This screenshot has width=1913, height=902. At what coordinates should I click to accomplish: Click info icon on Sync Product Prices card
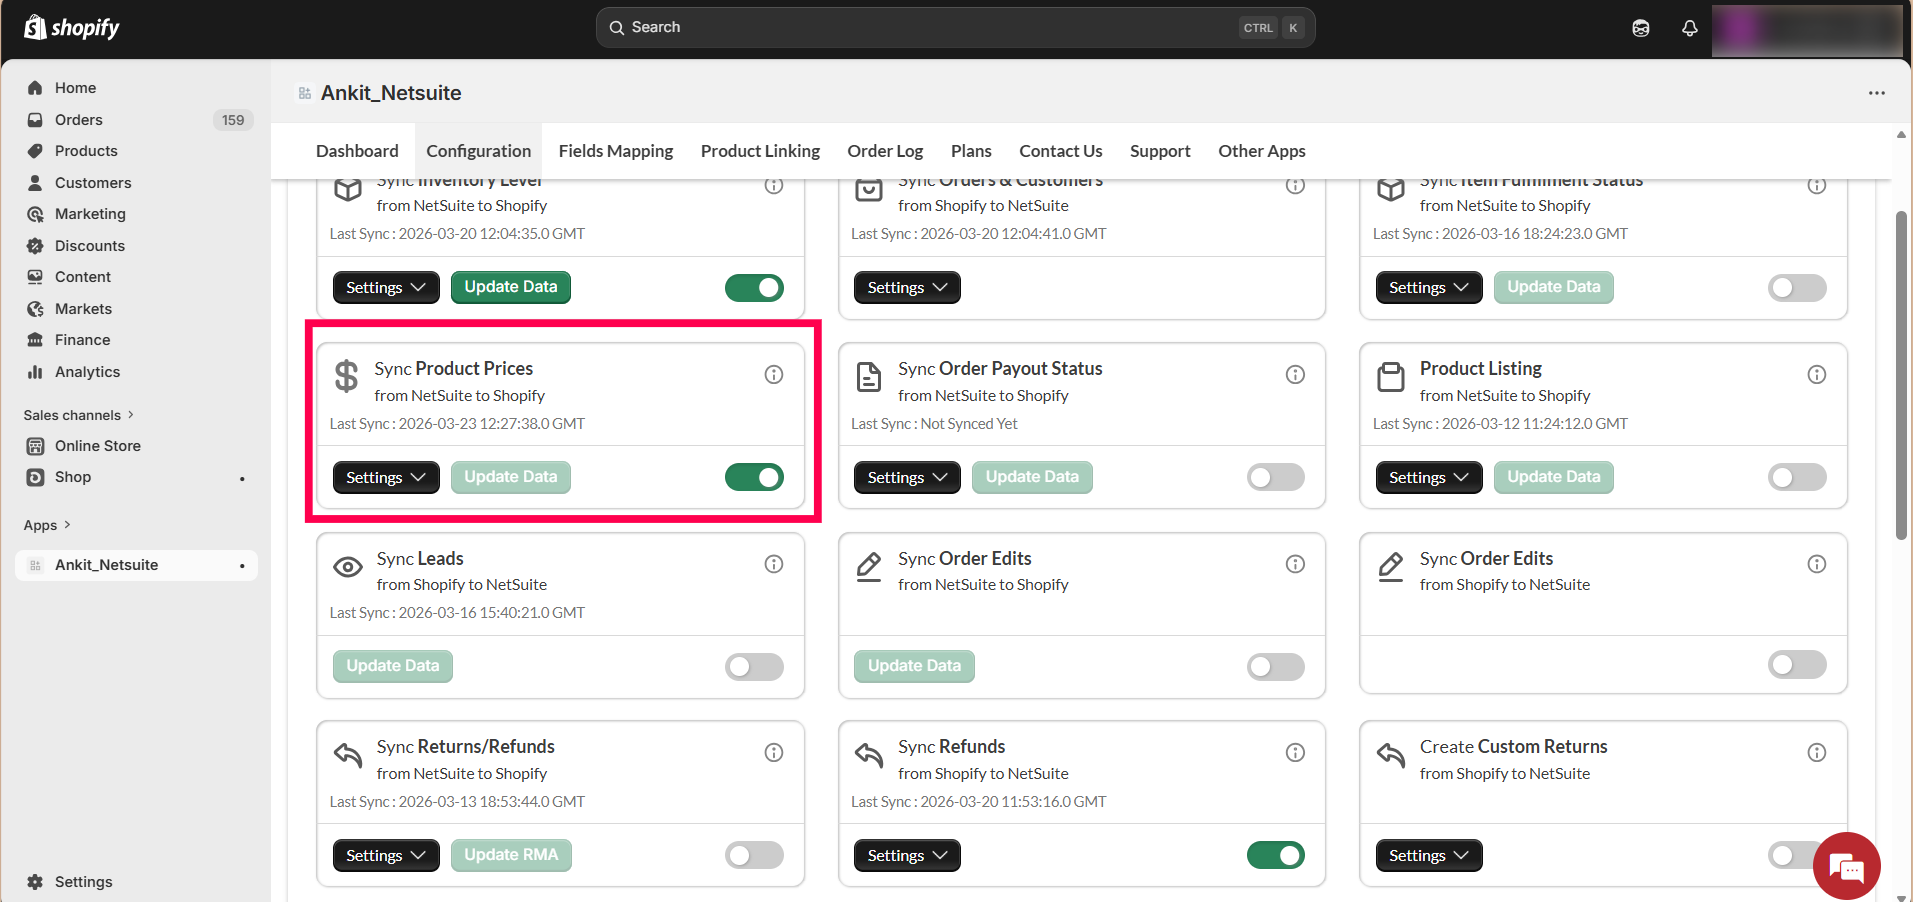coord(773,374)
